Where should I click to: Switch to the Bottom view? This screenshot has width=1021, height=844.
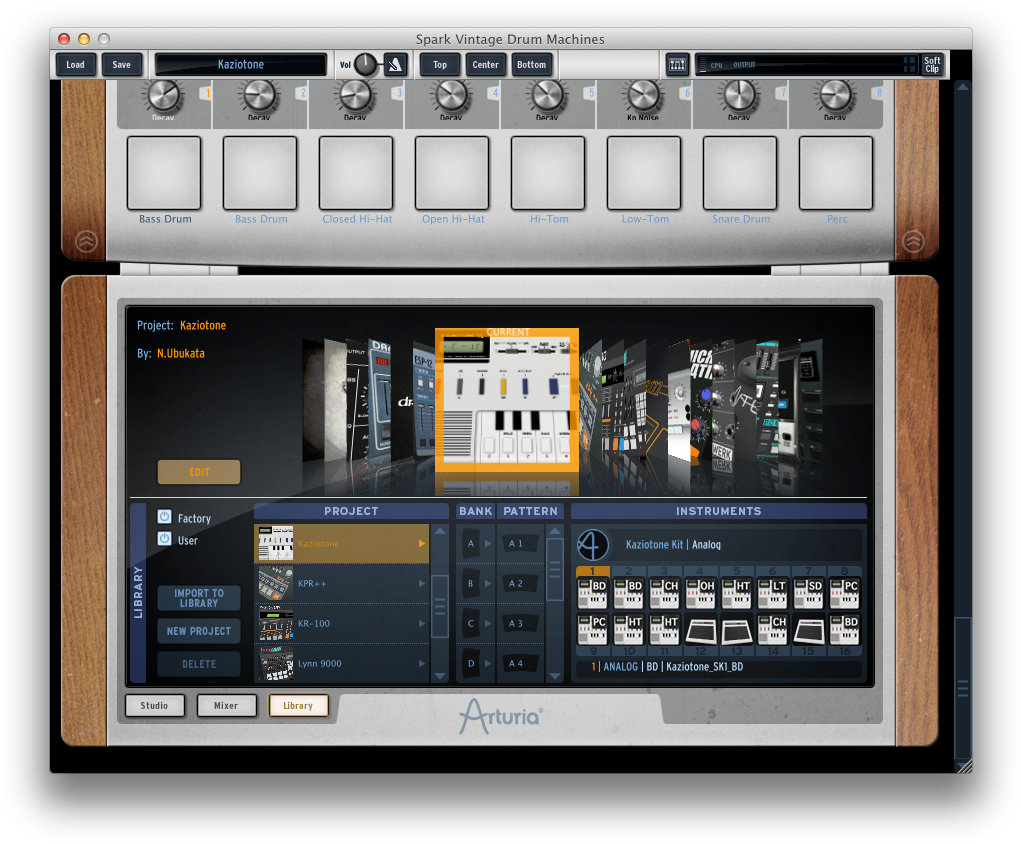(531, 64)
